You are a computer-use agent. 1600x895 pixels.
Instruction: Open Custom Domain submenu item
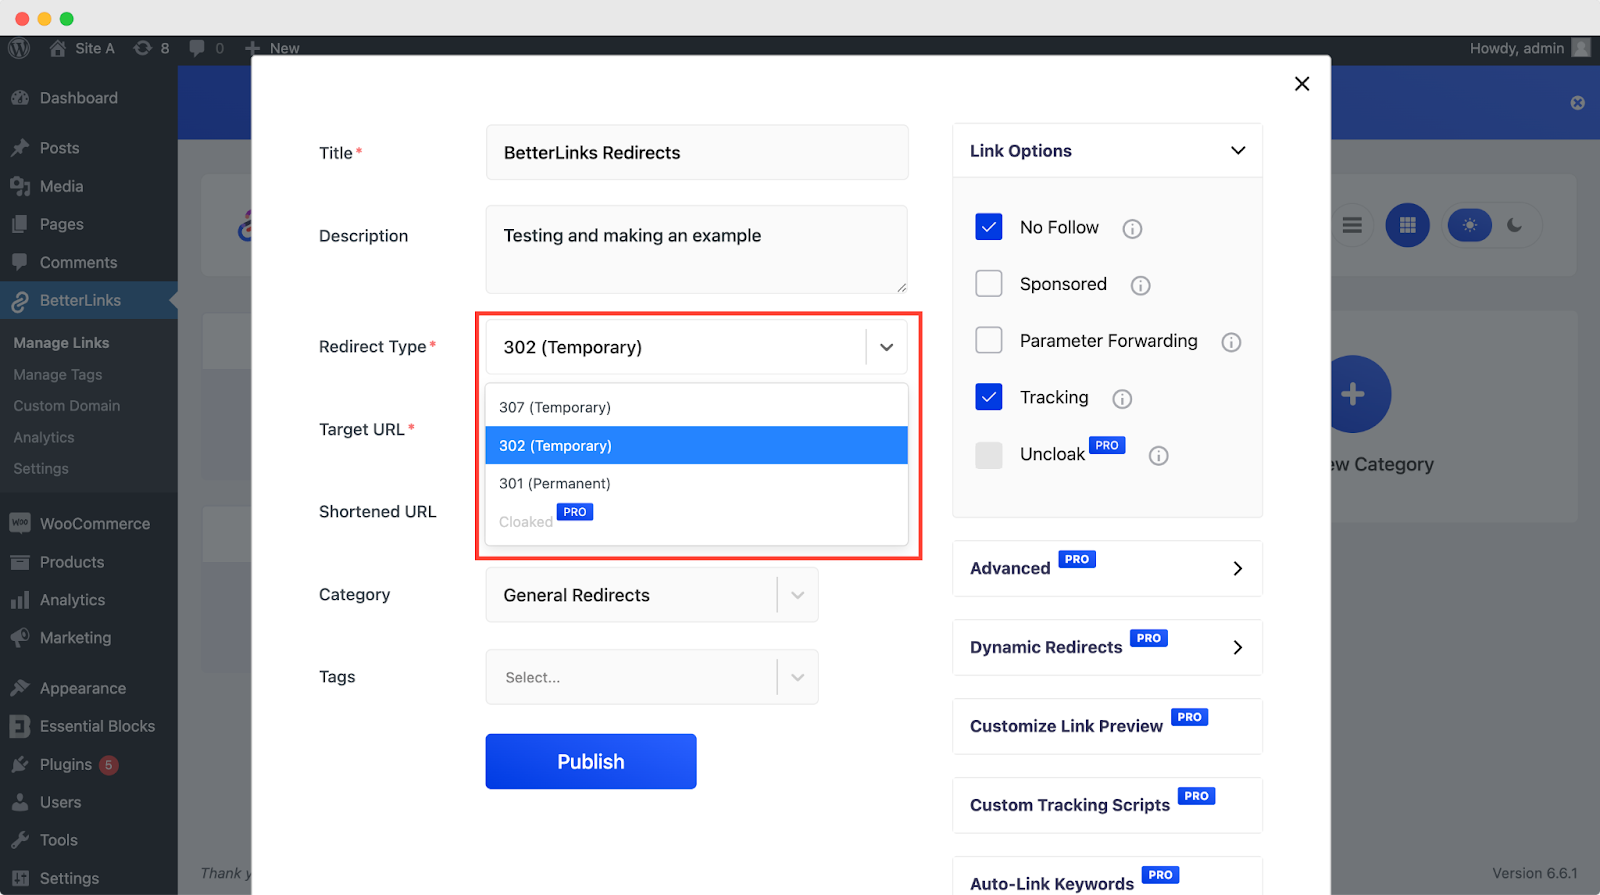pos(67,406)
